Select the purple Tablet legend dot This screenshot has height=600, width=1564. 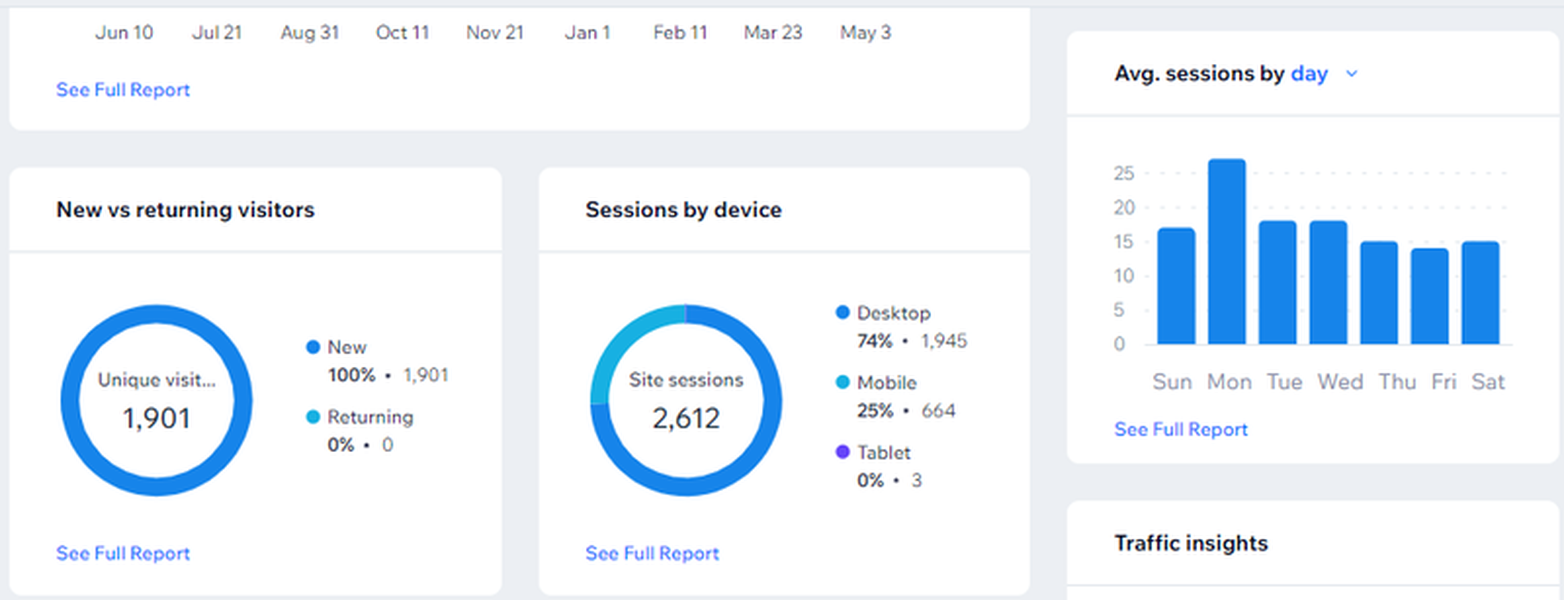click(842, 452)
